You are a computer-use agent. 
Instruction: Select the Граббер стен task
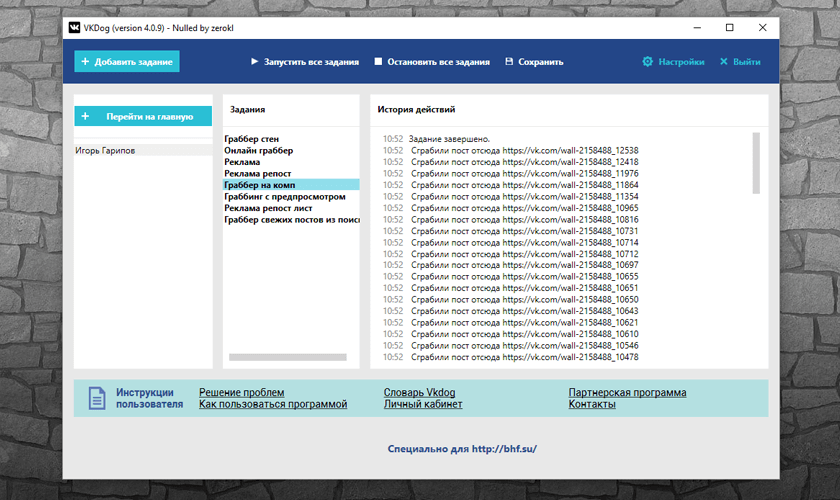coord(291,139)
